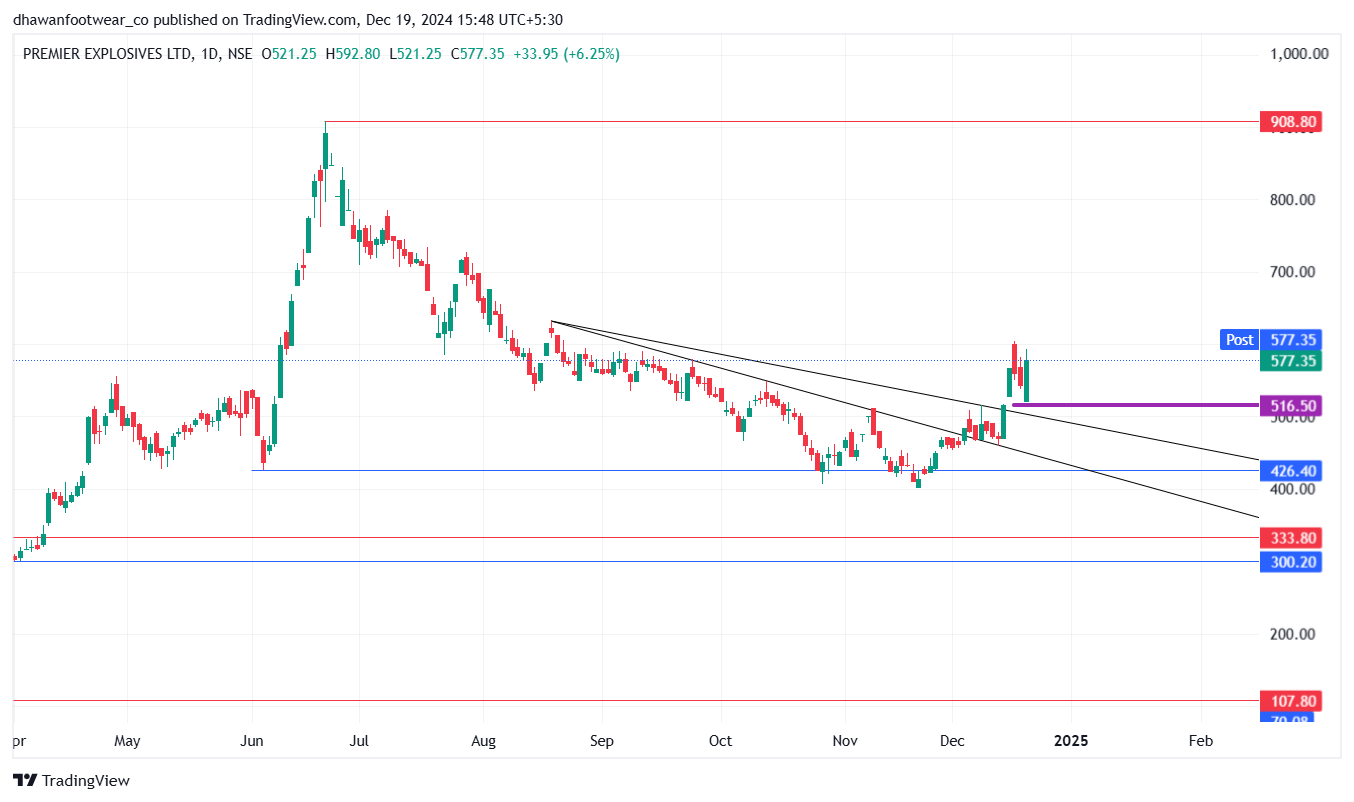Select the open value O521.25
Image resolution: width=1354 pixels, height=802 pixels.
point(289,54)
